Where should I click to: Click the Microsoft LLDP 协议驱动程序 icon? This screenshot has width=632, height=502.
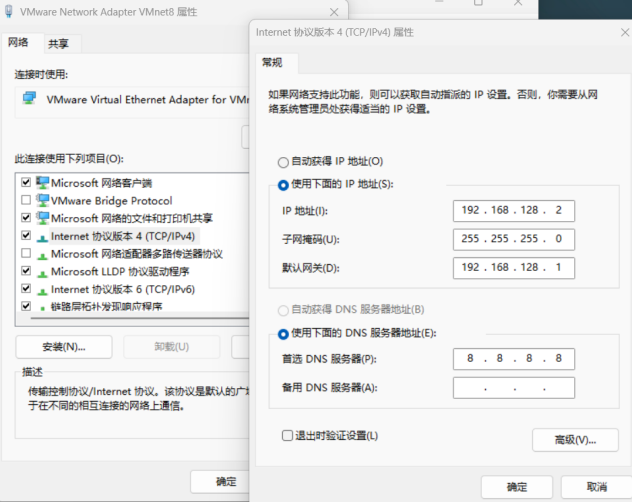click(x=42, y=274)
